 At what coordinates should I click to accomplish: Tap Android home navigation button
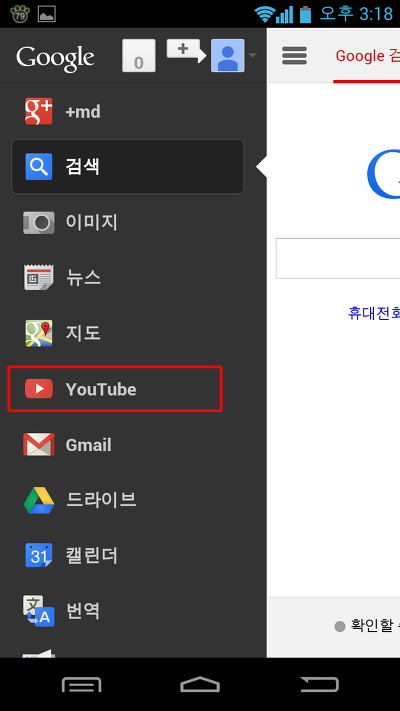click(x=200, y=684)
